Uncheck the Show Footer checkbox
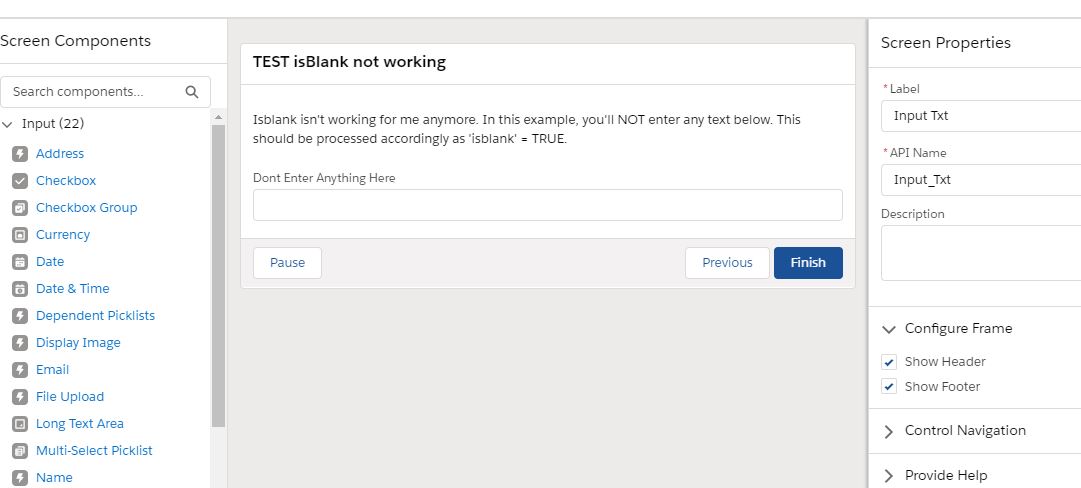Viewport: 1081px width, 488px height. [889, 387]
